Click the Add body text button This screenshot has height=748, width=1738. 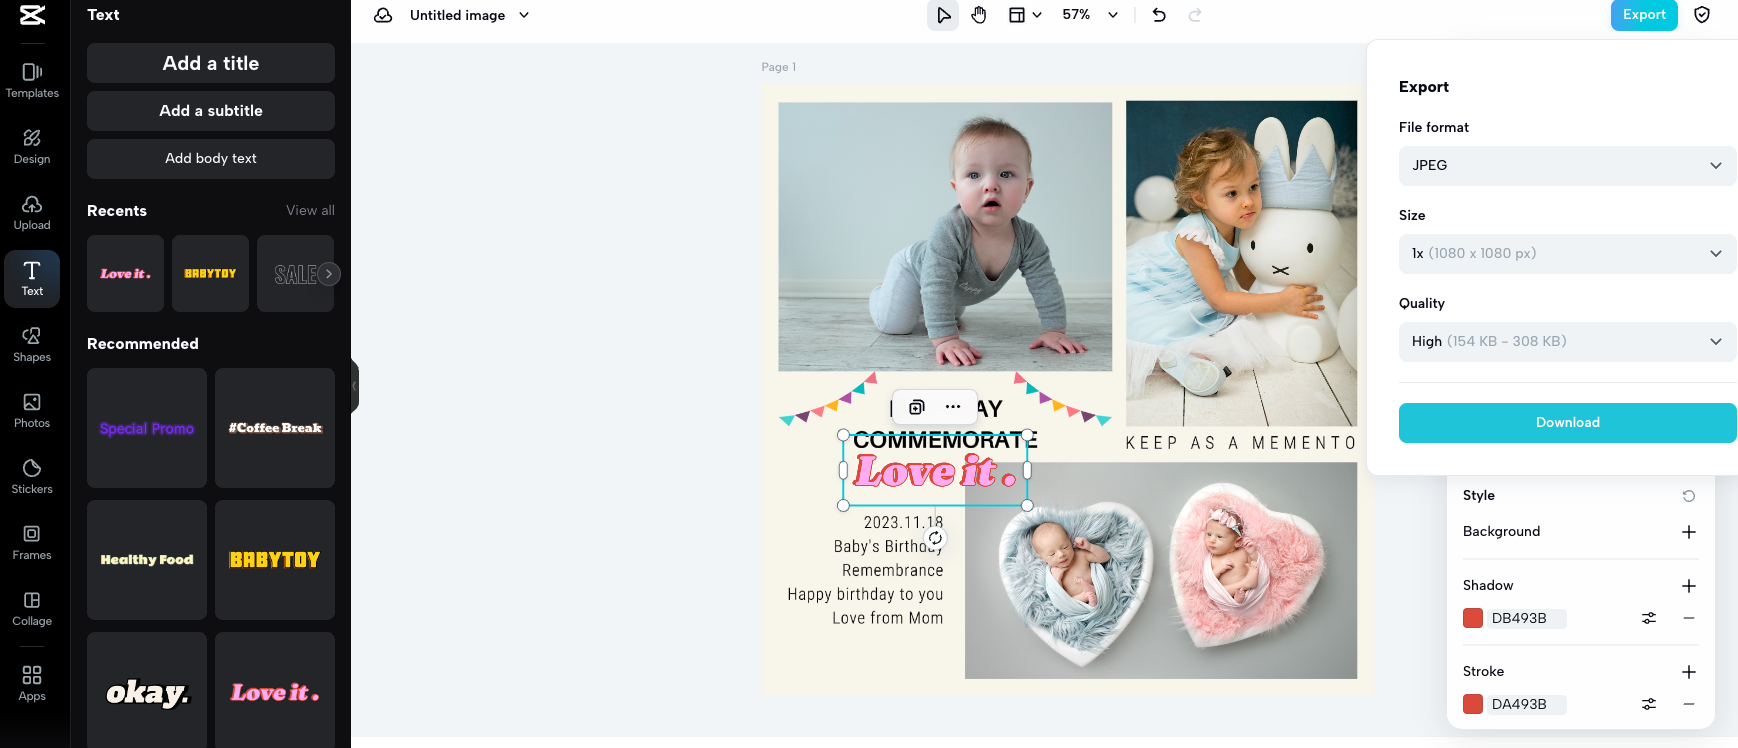coord(211,159)
